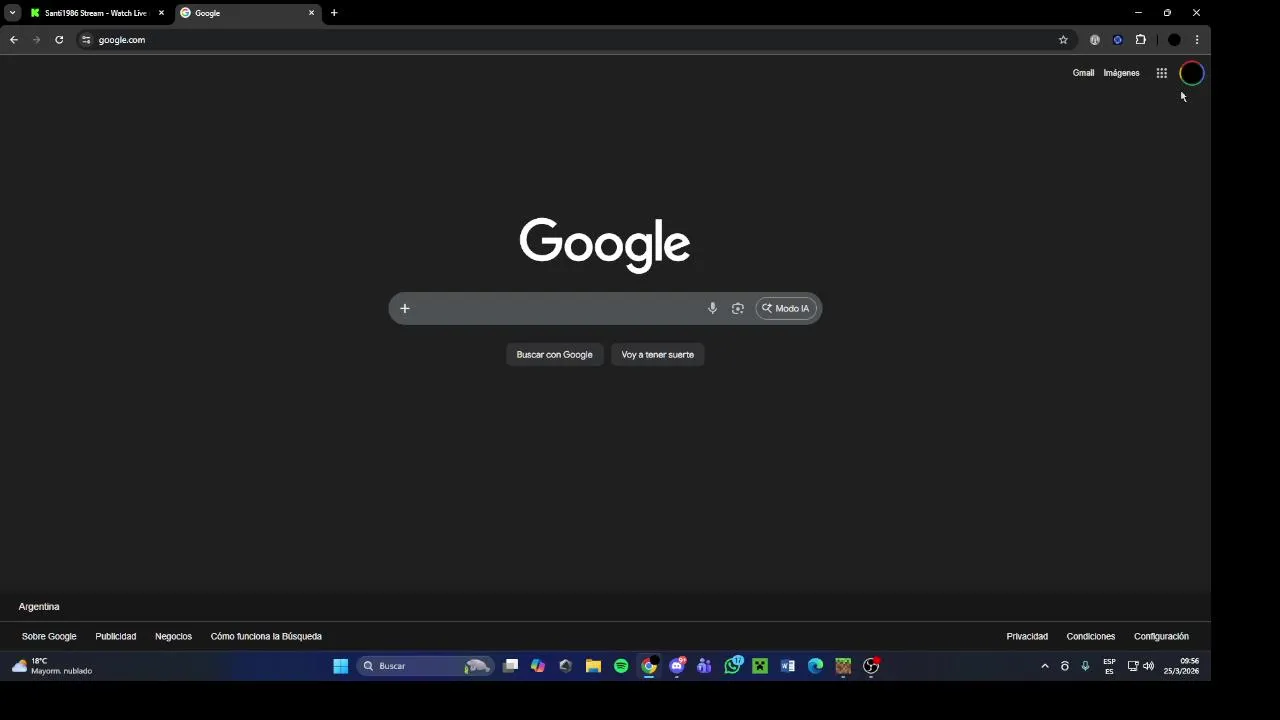The image size is (1280, 720).
Task: Open Discord from taskbar
Action: 677,666
